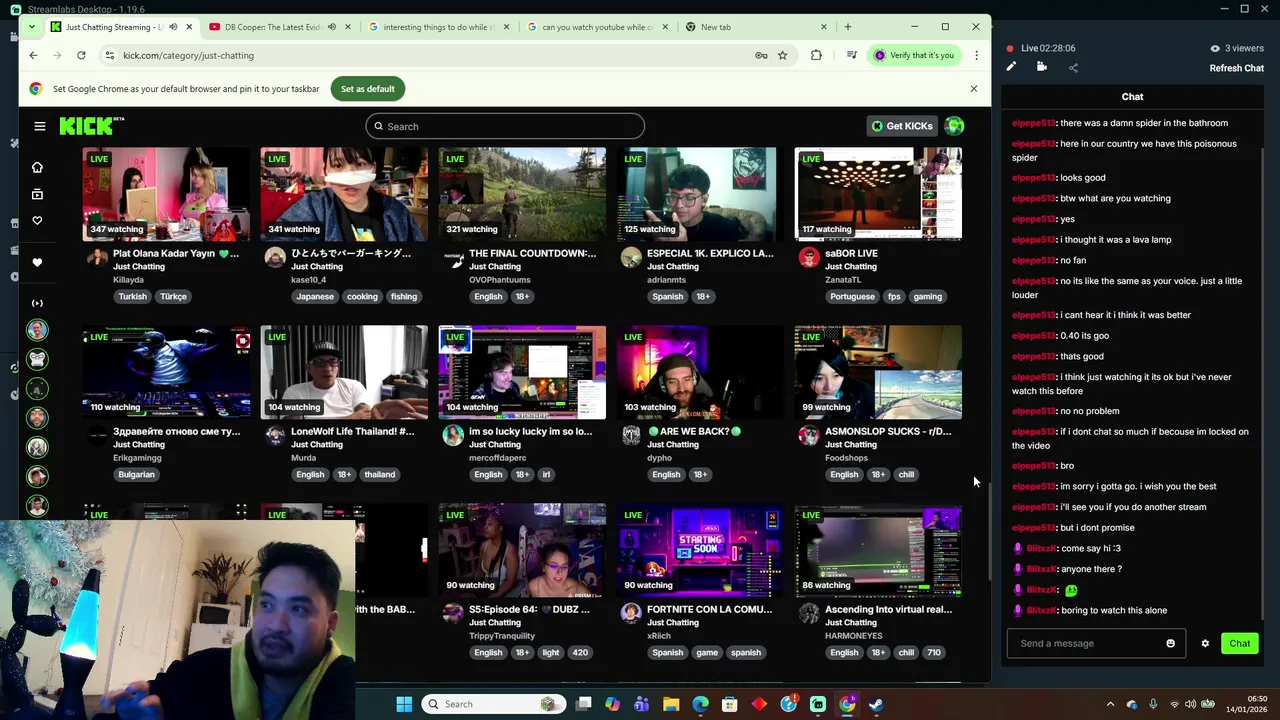Open File Explorer from the taskbar
Screen dimensions: 1280x720
pyautogui.click(x=671, y=704)
